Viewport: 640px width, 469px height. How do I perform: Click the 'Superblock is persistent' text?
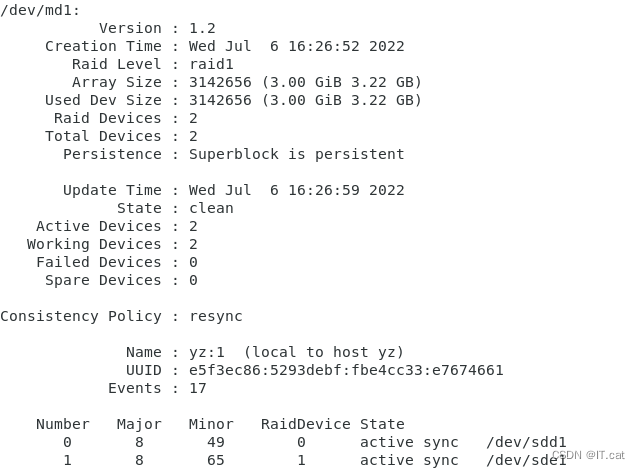[297, 154]
